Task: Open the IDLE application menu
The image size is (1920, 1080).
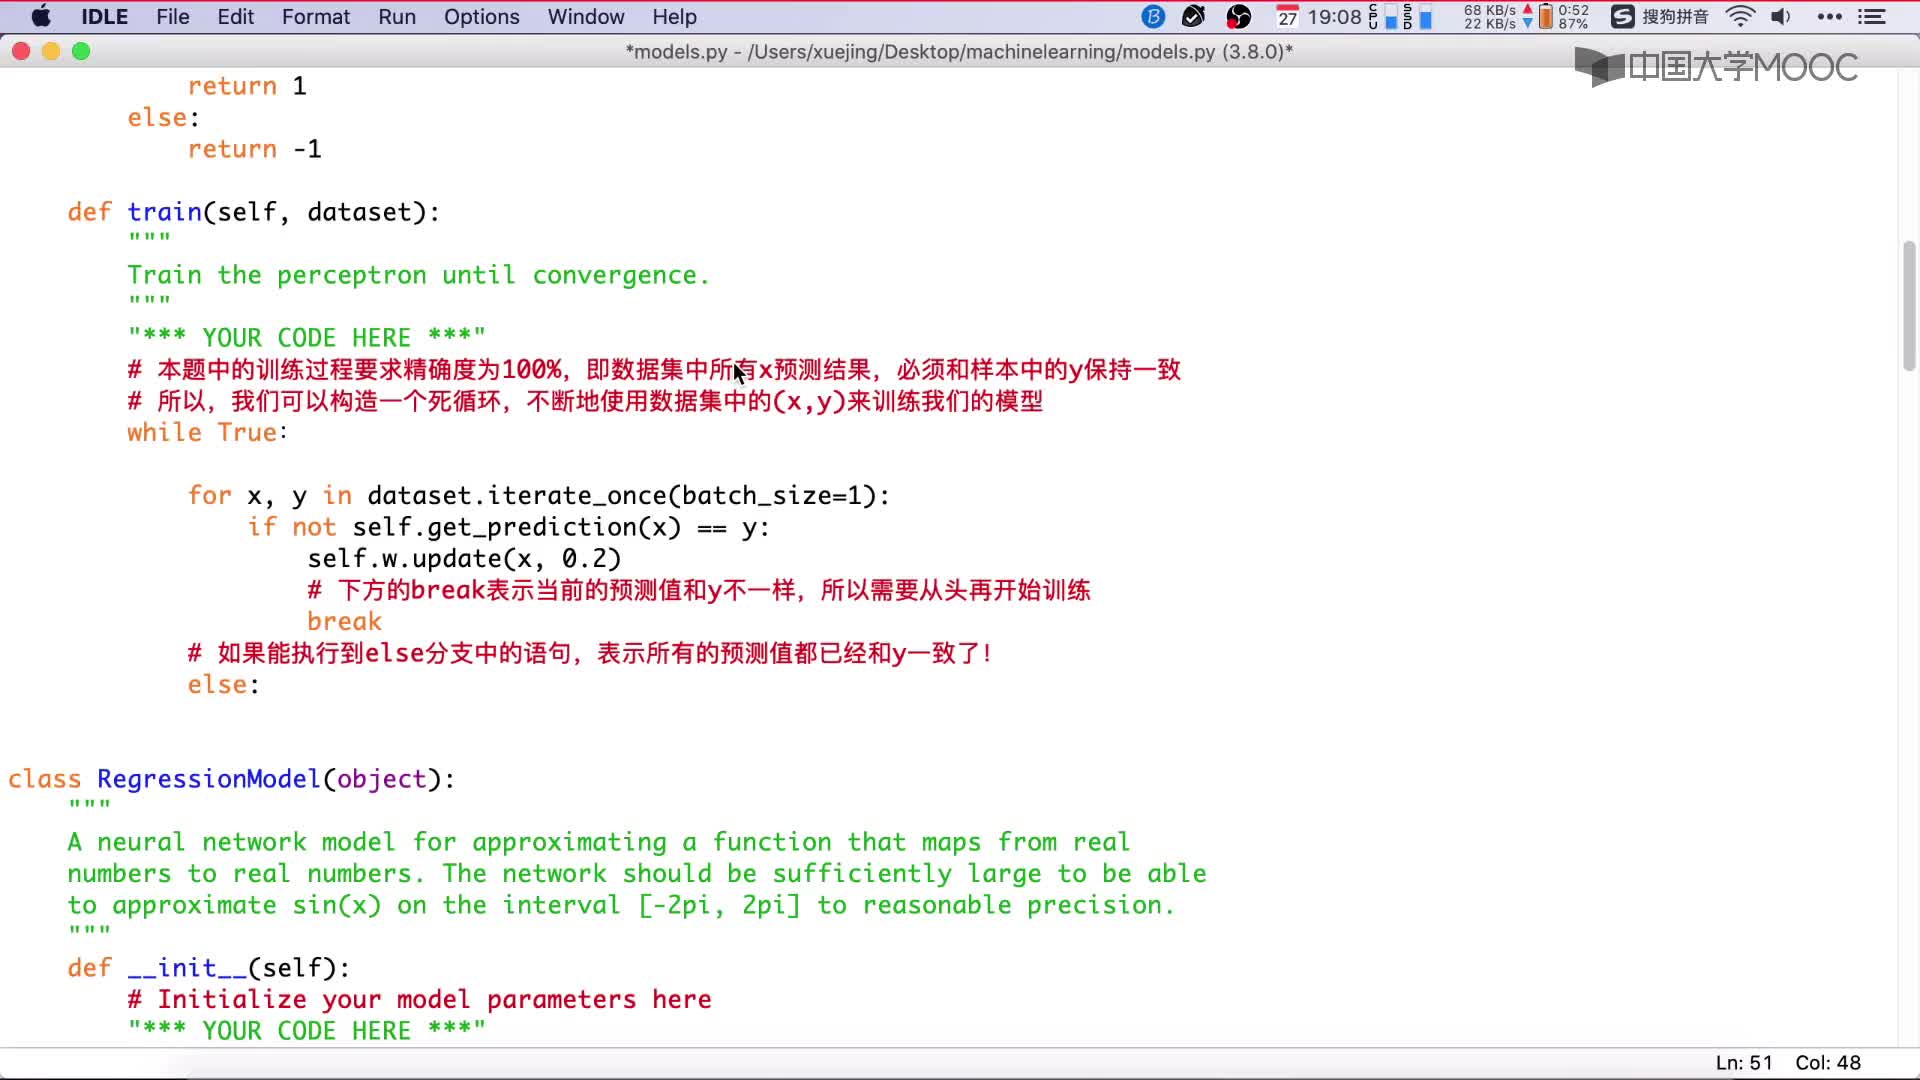Action: (104, 17)
